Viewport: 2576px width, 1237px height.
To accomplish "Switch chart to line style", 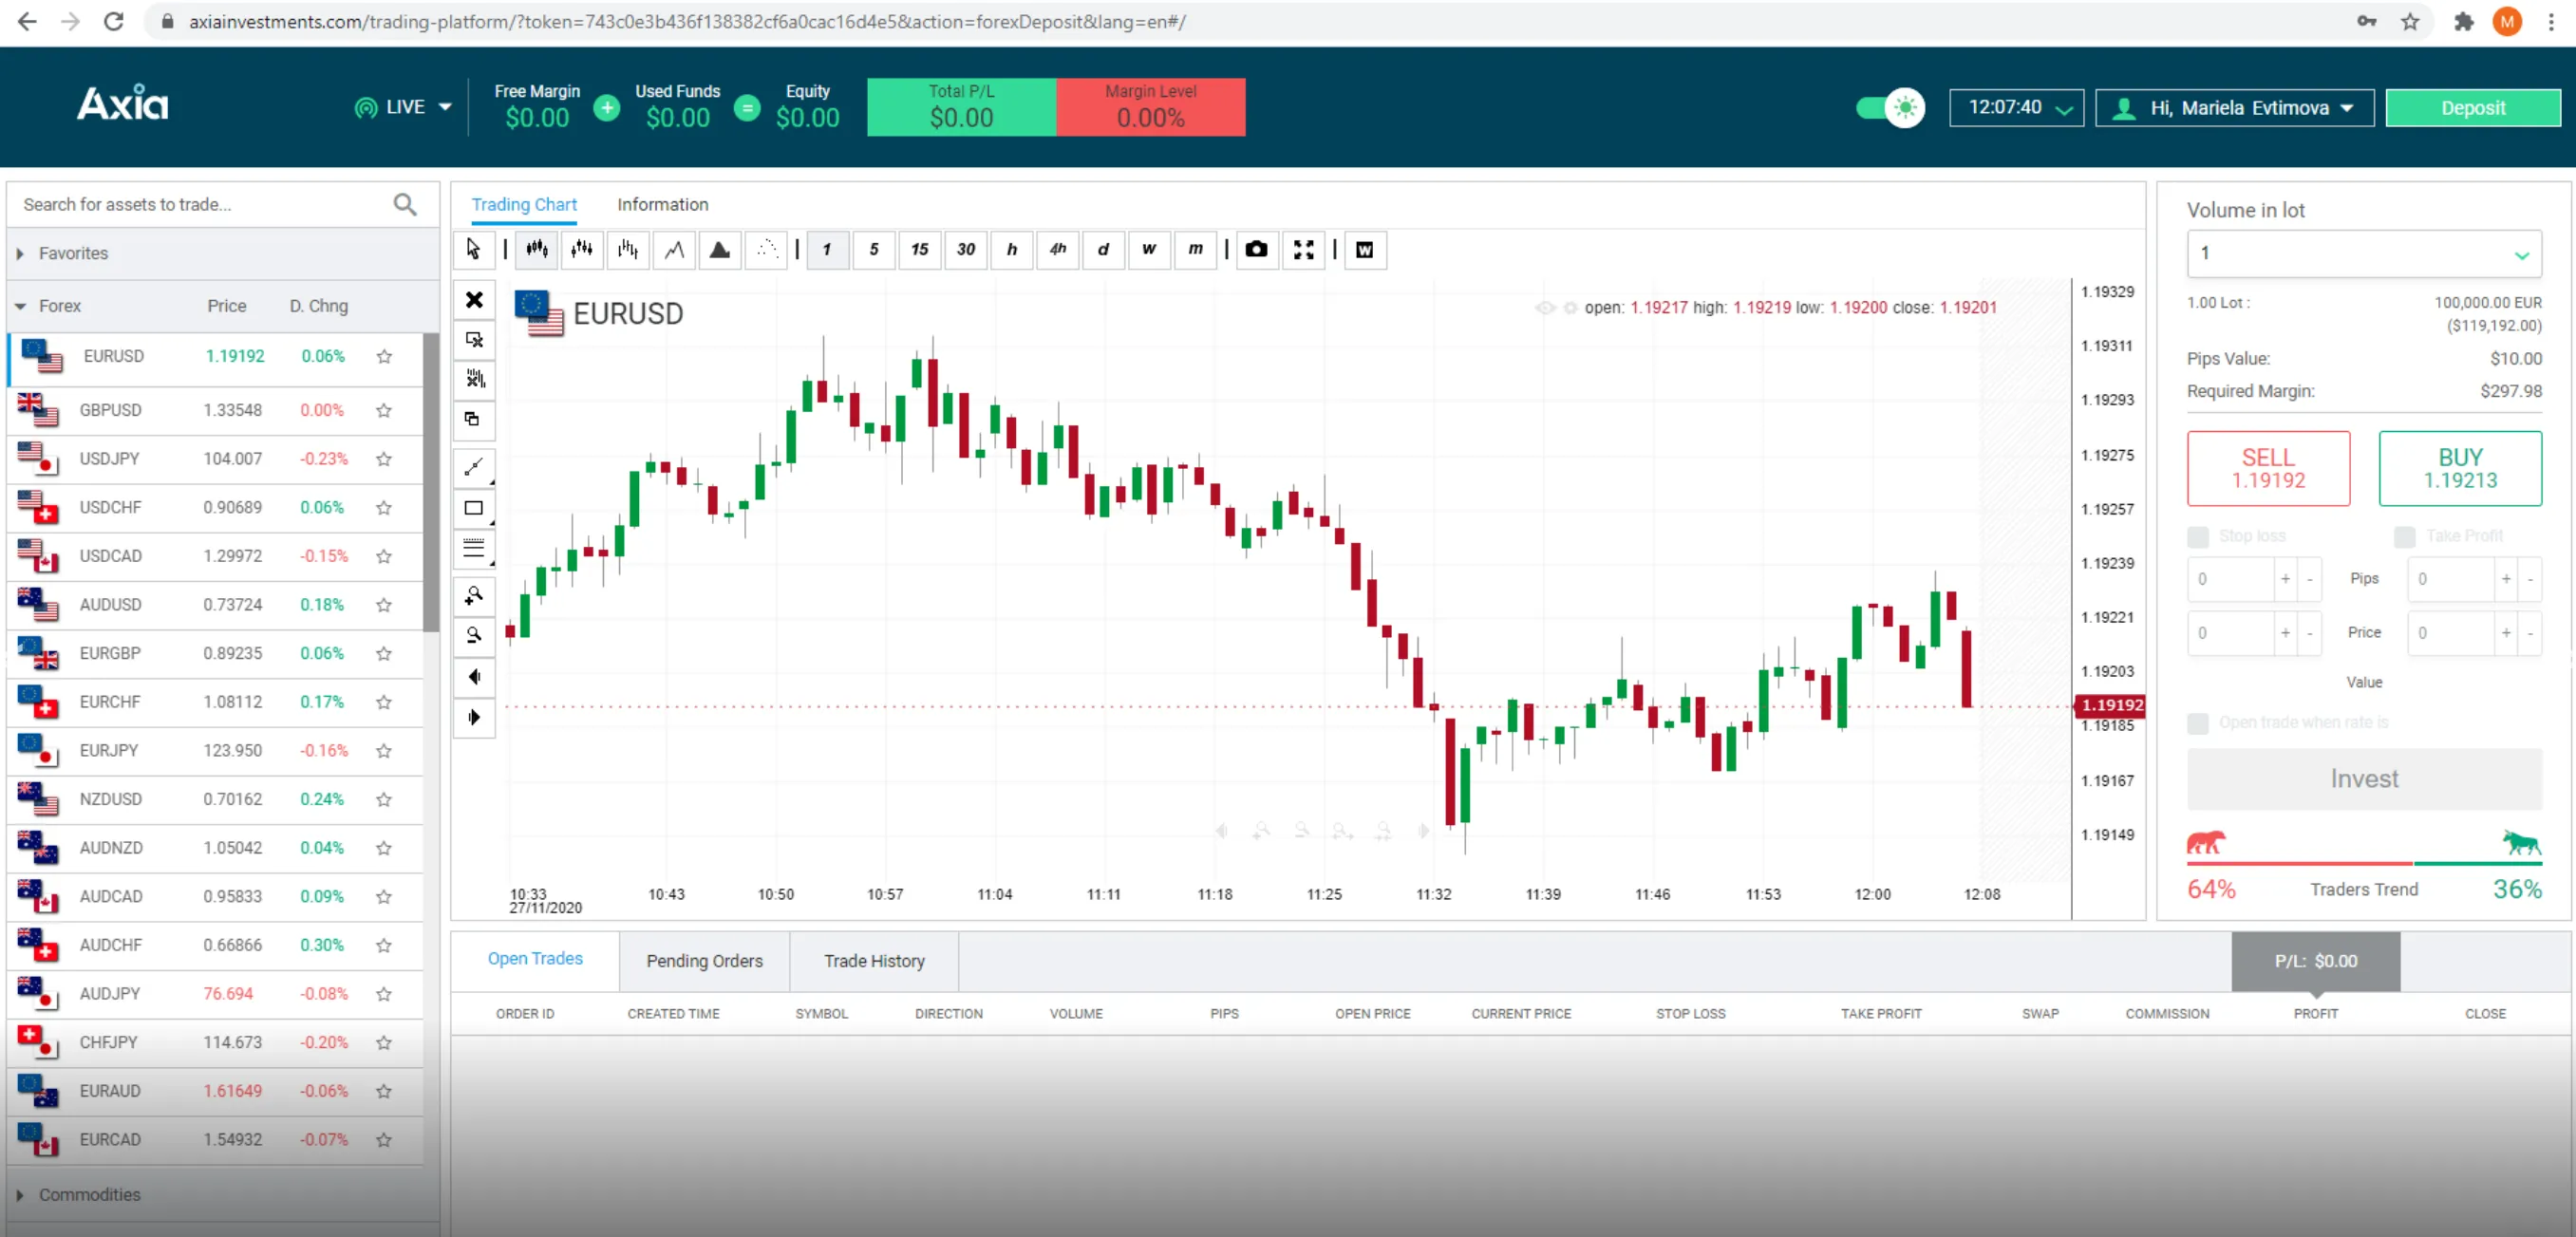I will (x=675, y=249).
